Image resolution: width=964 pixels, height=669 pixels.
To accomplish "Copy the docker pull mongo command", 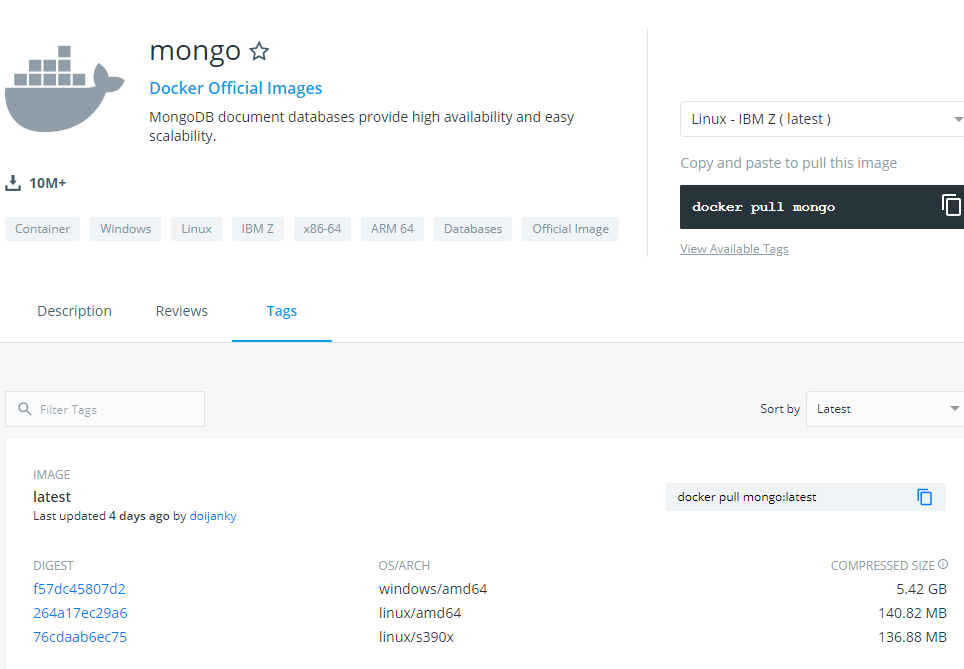I will [x=950, y=205].
